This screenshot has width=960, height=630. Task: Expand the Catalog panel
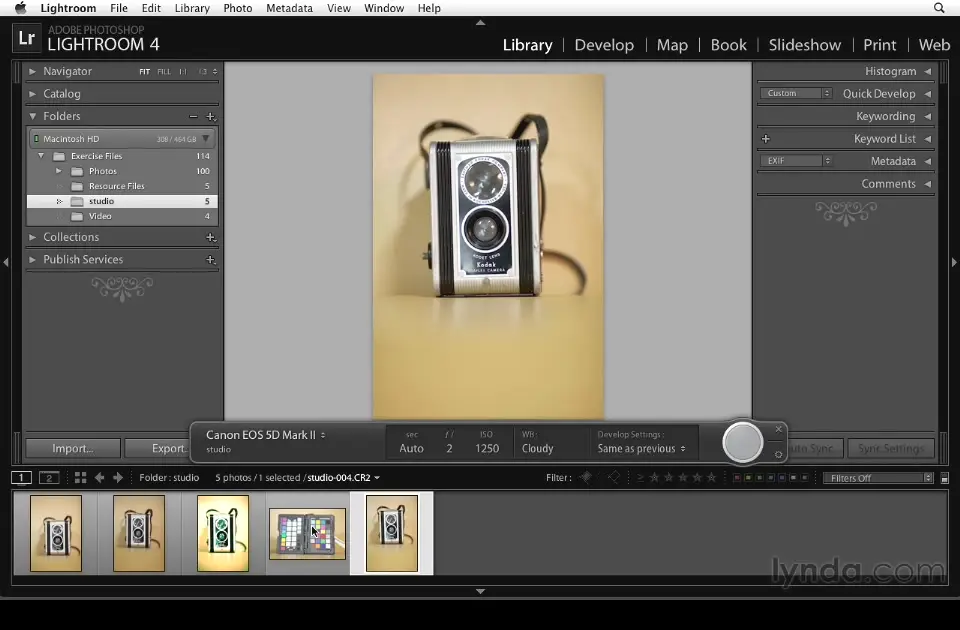(x=32, y=94)
